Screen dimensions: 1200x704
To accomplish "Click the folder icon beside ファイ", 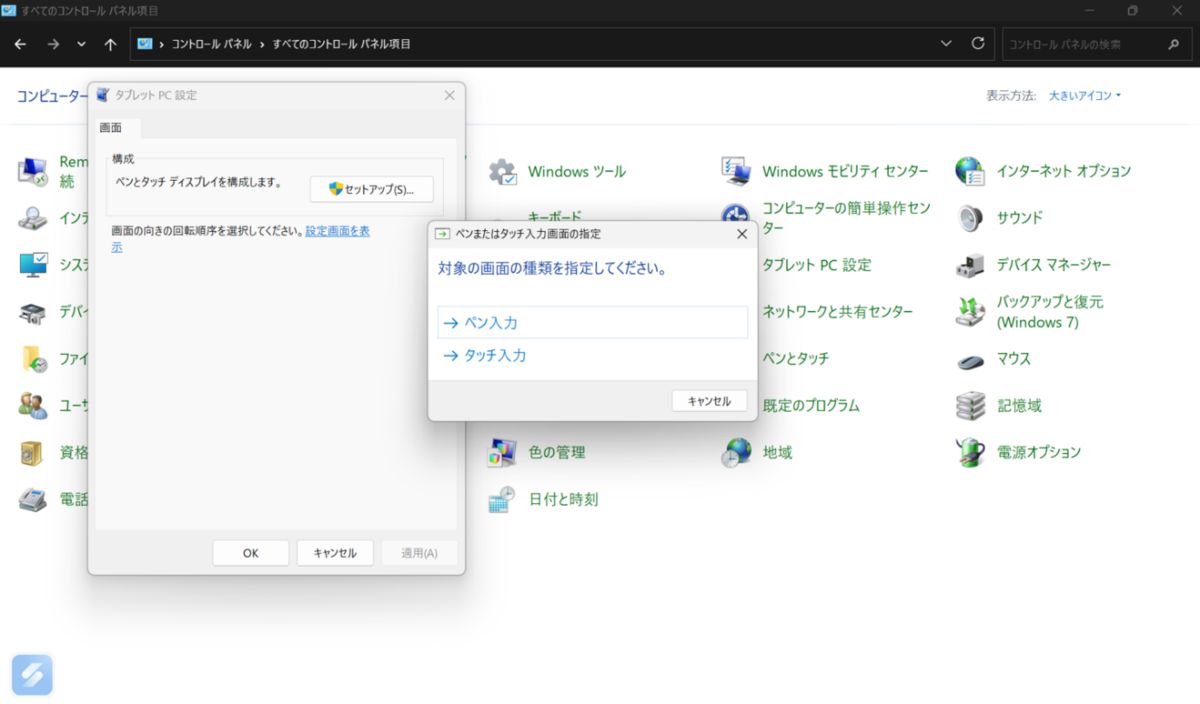I will click(33, 359).
